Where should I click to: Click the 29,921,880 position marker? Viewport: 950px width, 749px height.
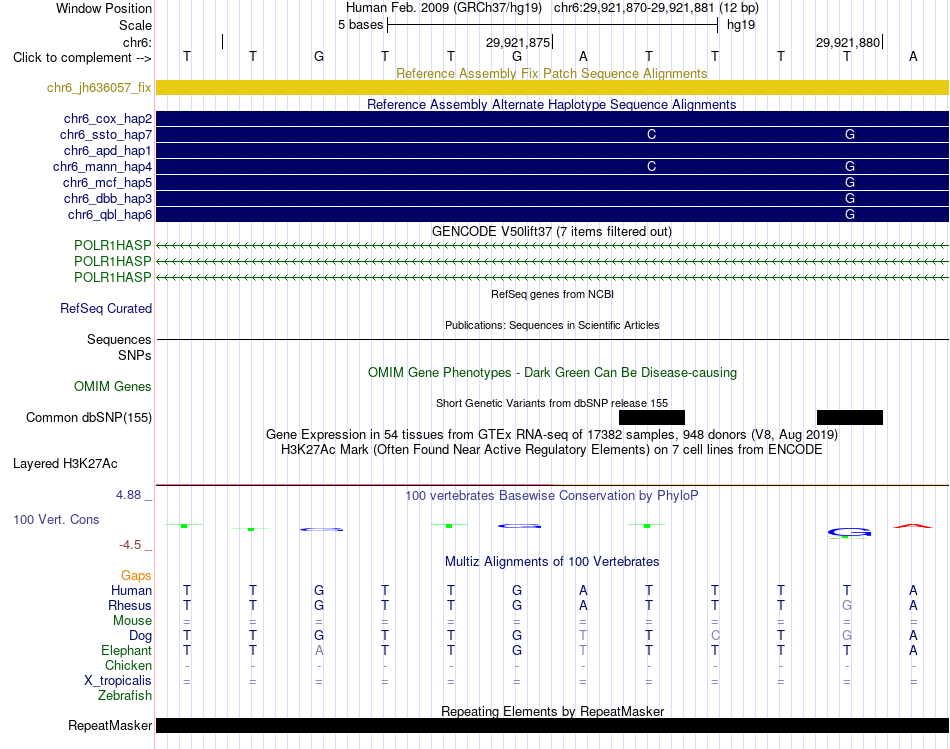848,42
